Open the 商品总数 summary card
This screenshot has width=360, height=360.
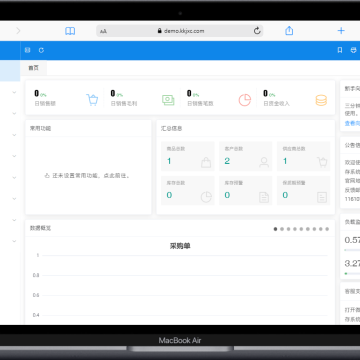pyautogui.click(x=188, y=156)
